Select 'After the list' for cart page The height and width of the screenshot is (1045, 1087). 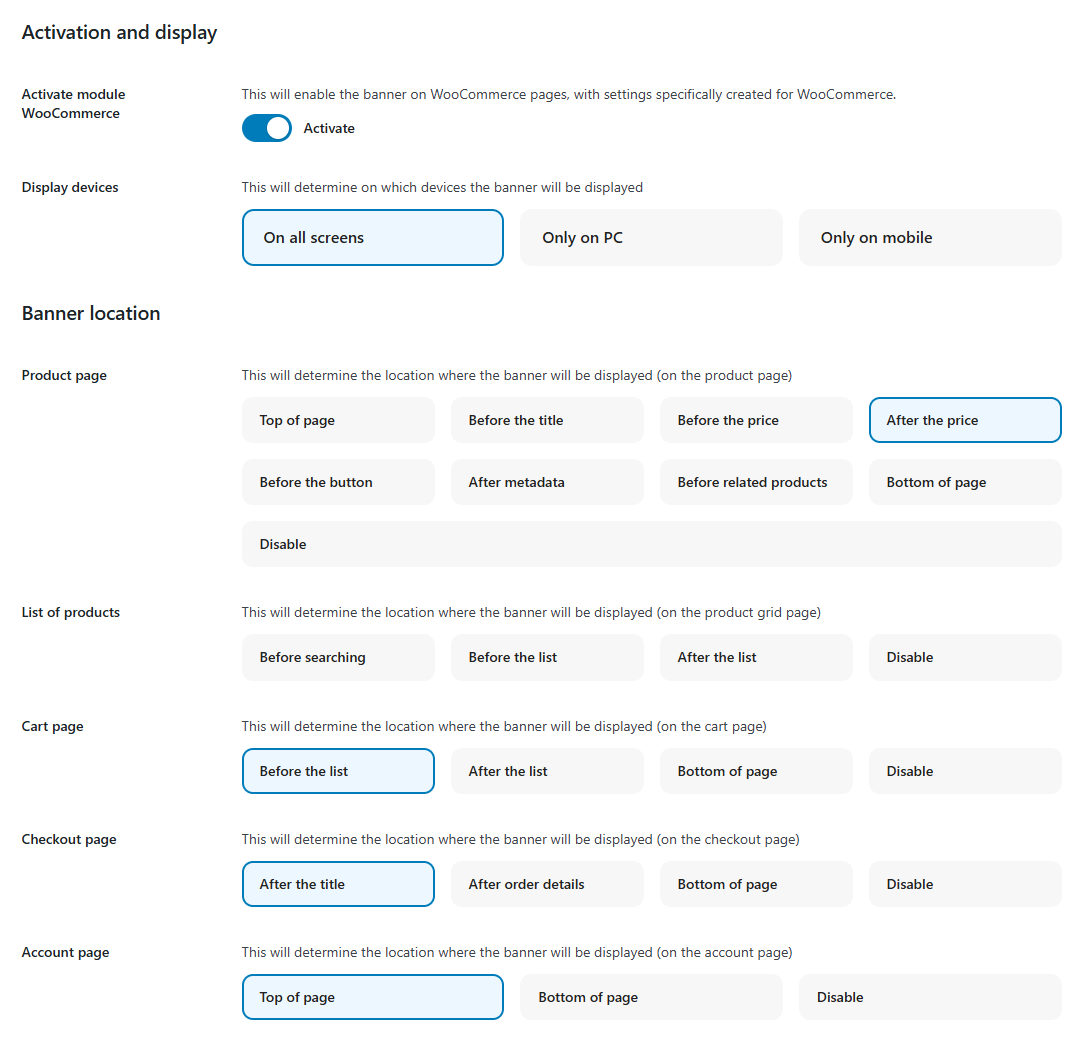[547, 771]
